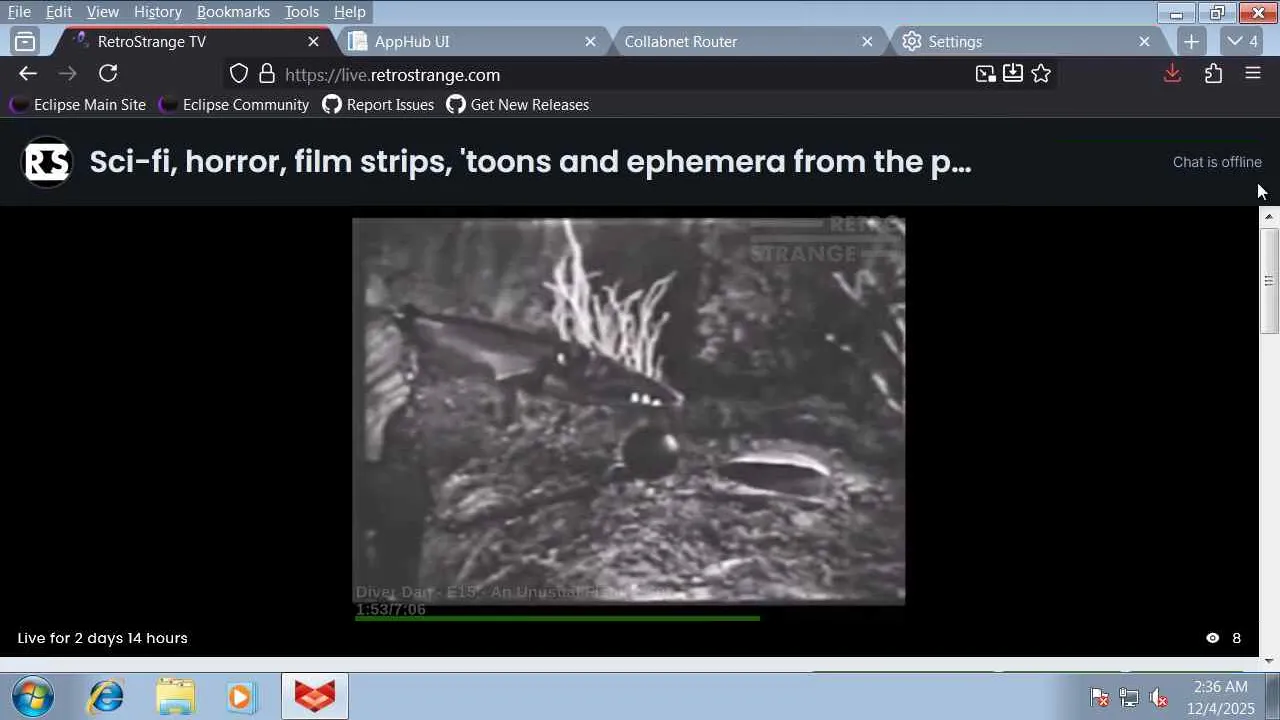Click the page vertical scrollbar thumb
The width and height of the screenshot is (1280, 720).
tap(1269, 280)
